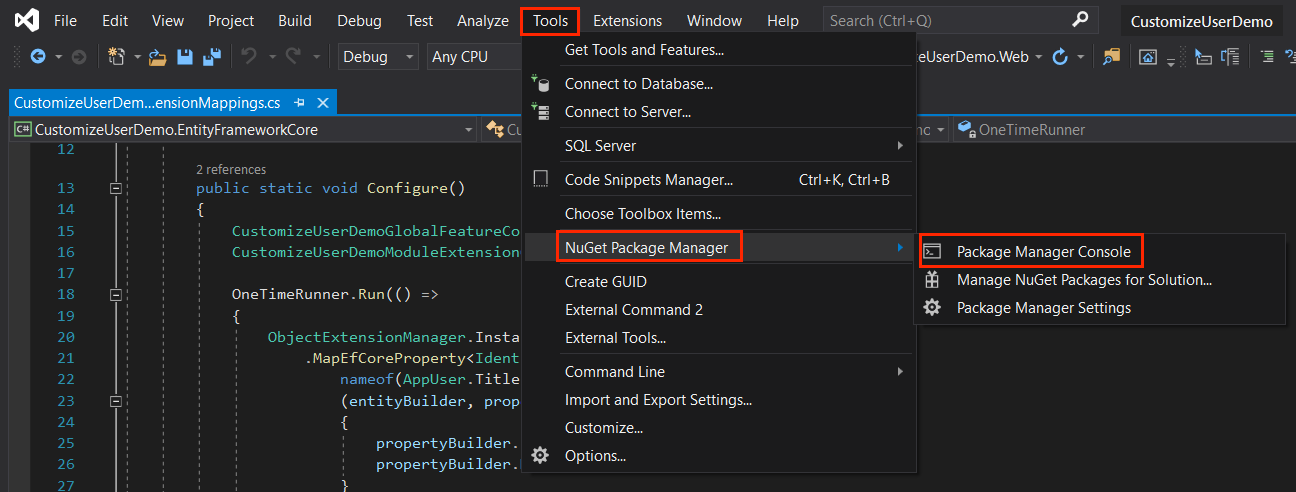
Task: Choose Manage NuGet Packages for Solution
Action: click(x=1084, y=280)
